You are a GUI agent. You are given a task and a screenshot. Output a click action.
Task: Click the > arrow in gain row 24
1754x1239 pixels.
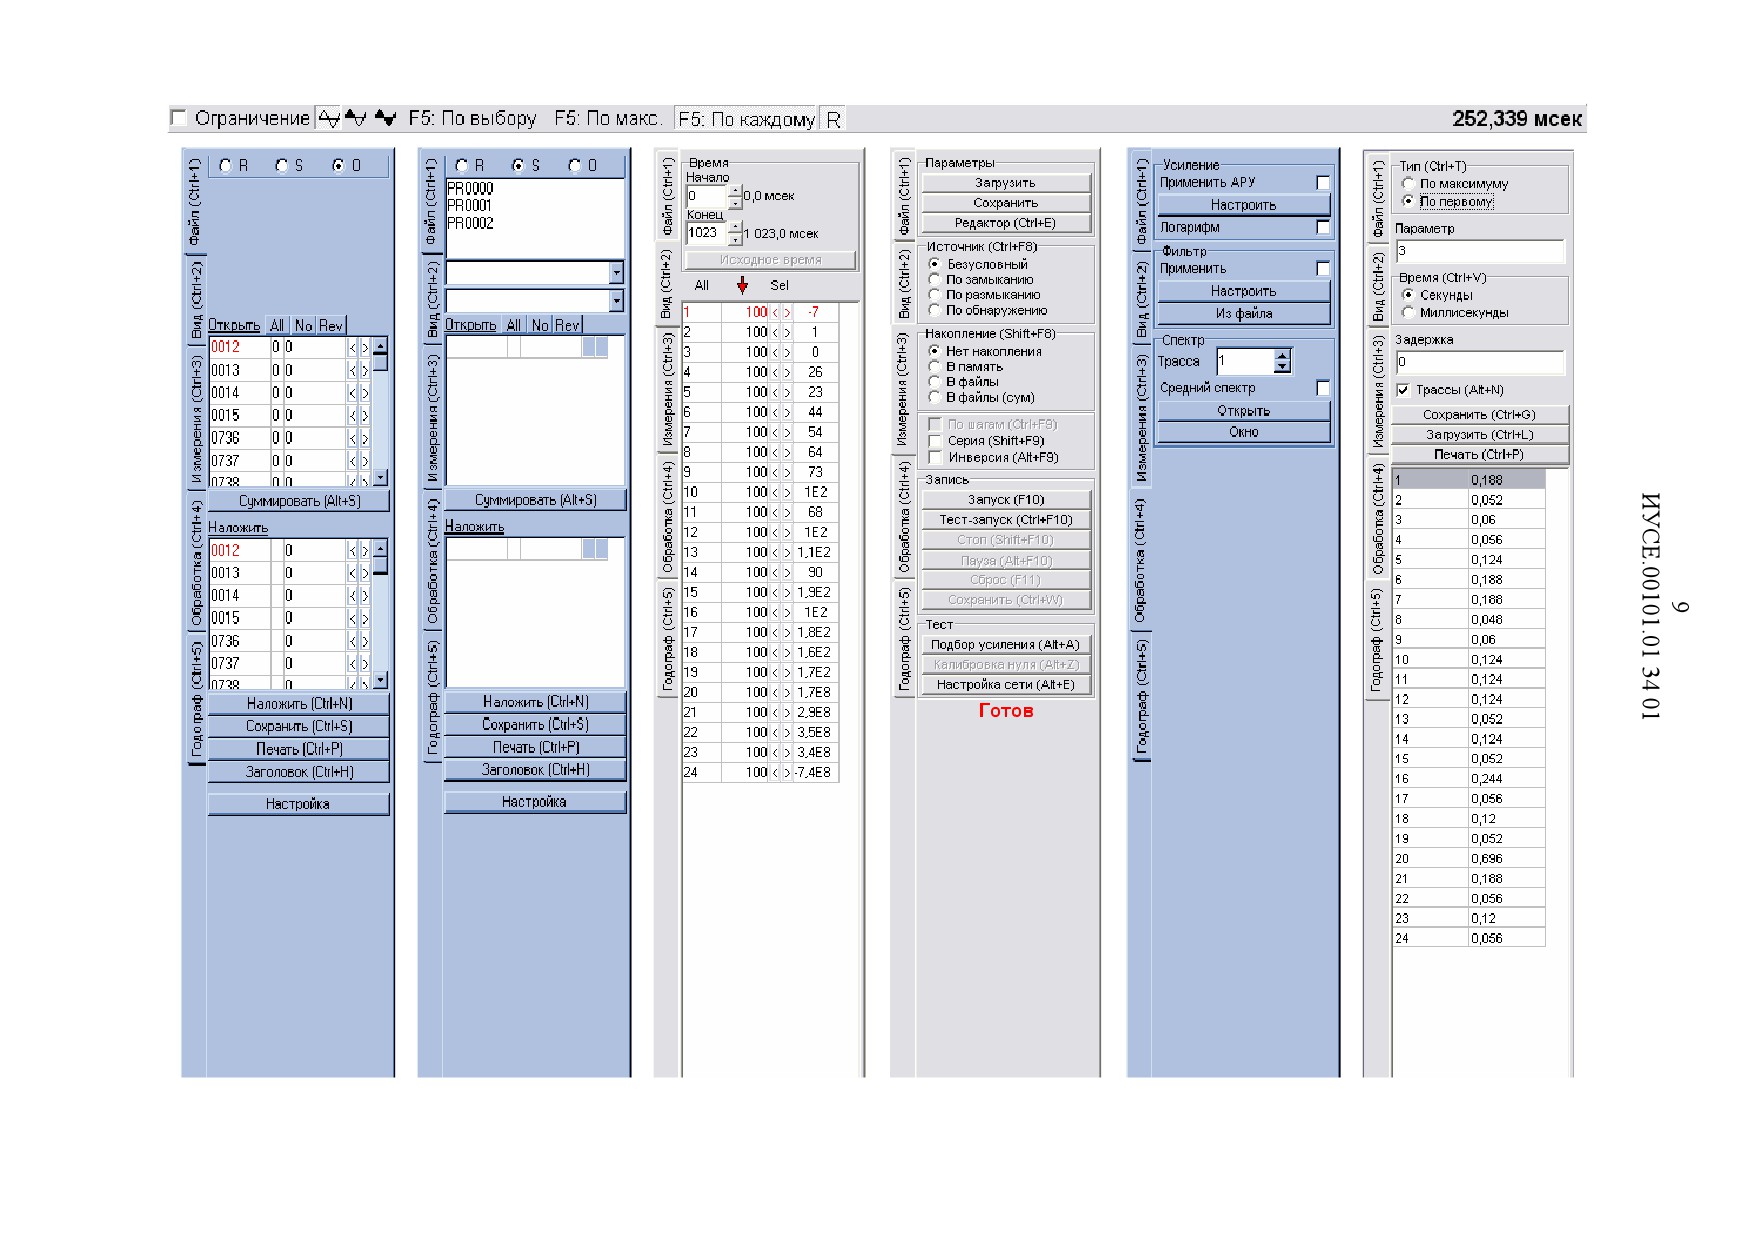[x=787, y=772]
